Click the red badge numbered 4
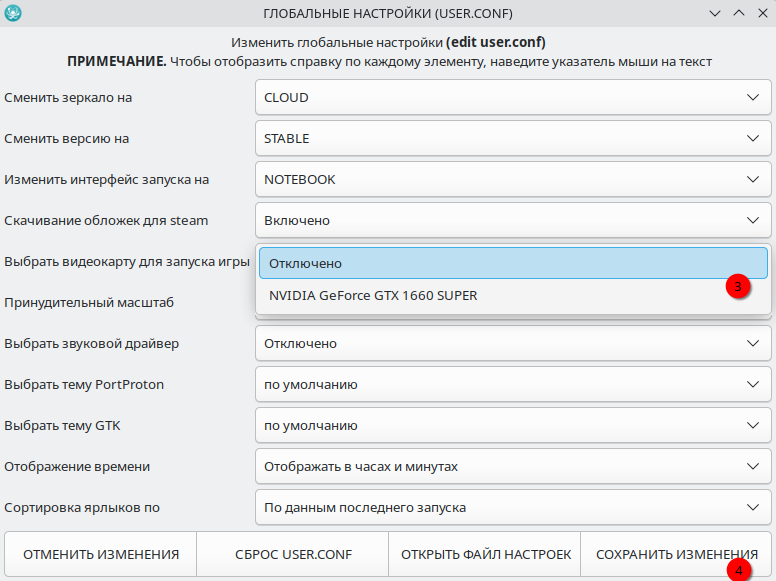The height and width of the screenshot is (581, 776). [x=739, y=571]
